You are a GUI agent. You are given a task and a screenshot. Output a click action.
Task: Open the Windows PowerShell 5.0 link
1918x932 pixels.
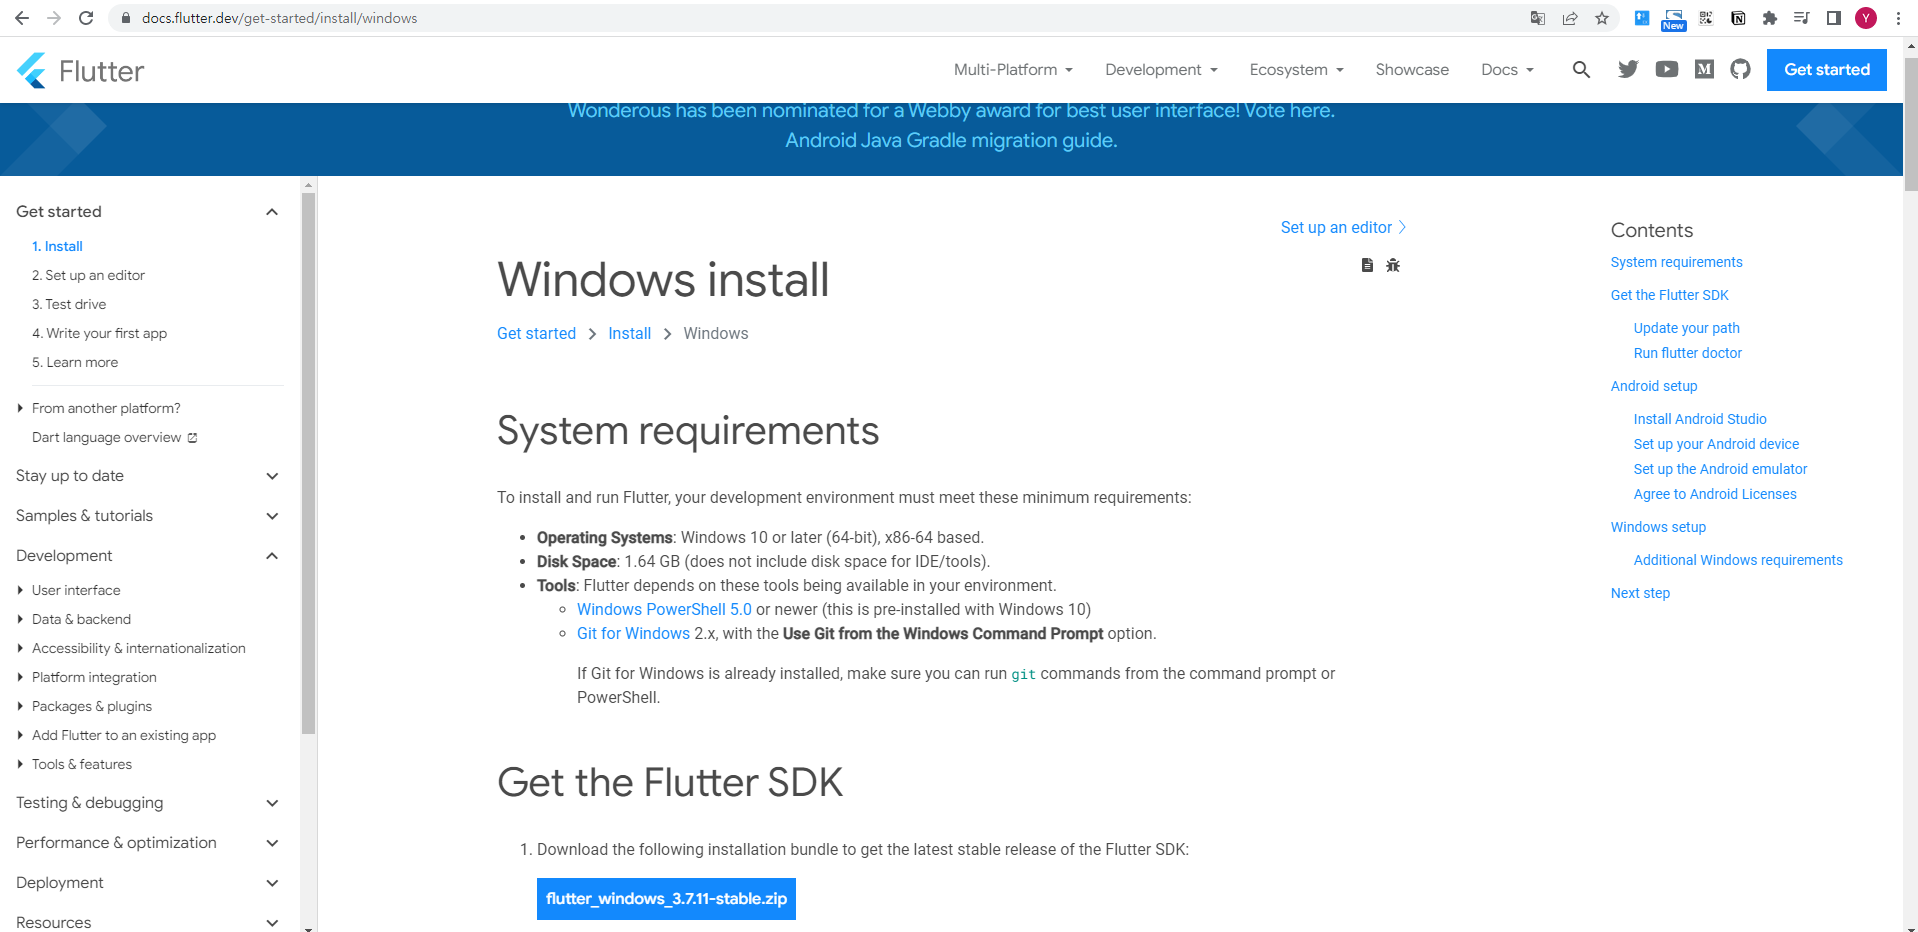point(664,609)
